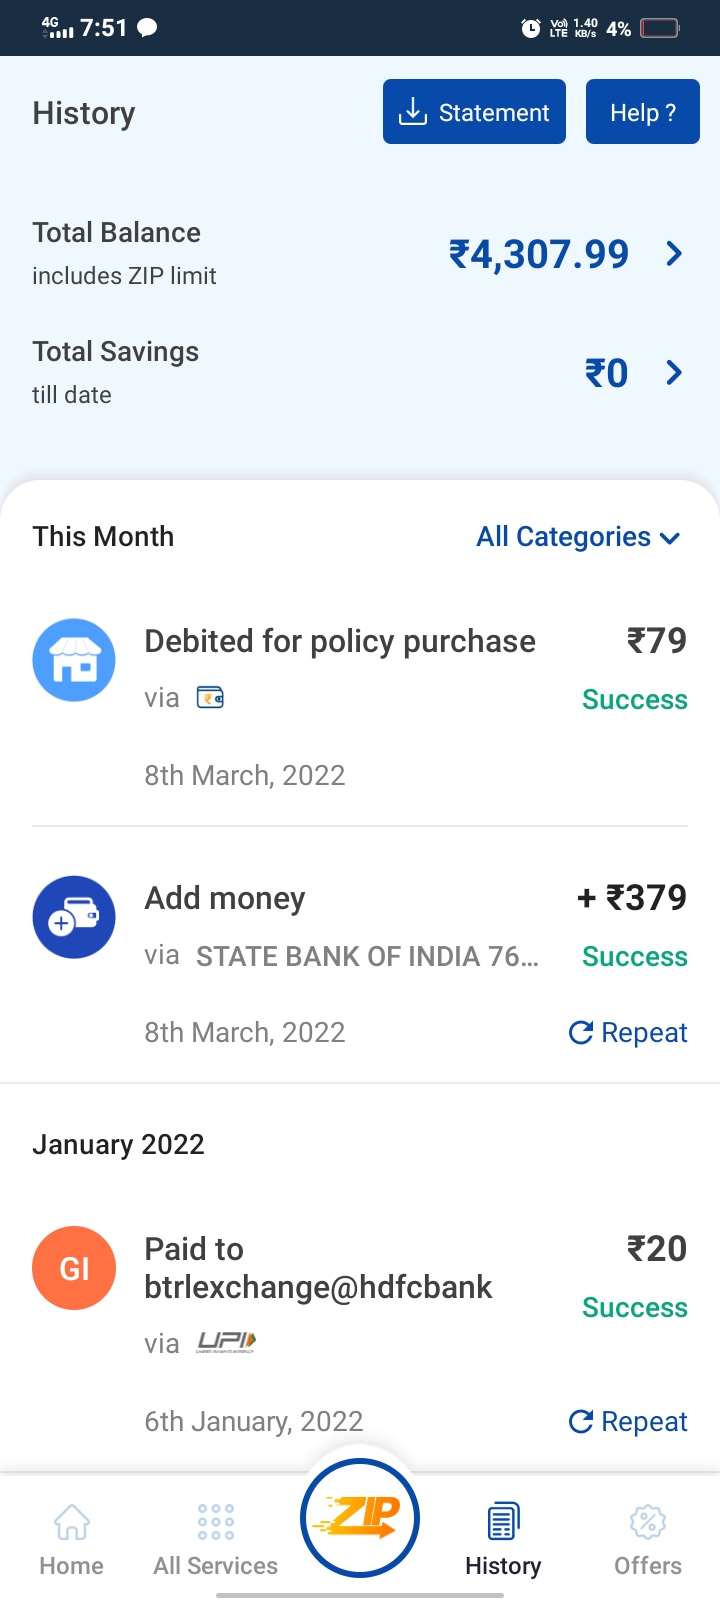Tap the GI avatar icon
Viewport: 720px width, 1600px height.
point(74,1268)
